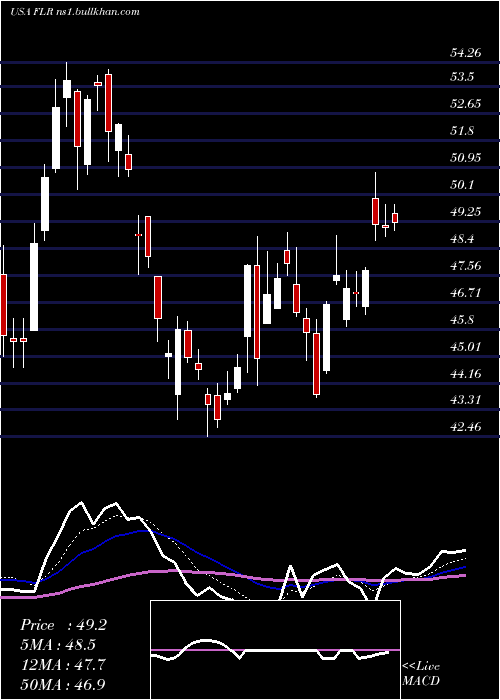Click the red candlestick just below 50.1
500x700 pixels.
(375, 212)
